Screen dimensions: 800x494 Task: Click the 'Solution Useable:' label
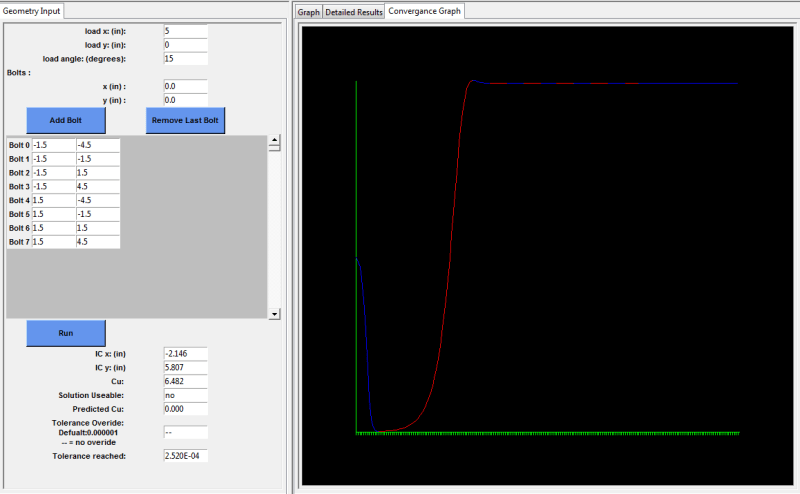(91, 395)
